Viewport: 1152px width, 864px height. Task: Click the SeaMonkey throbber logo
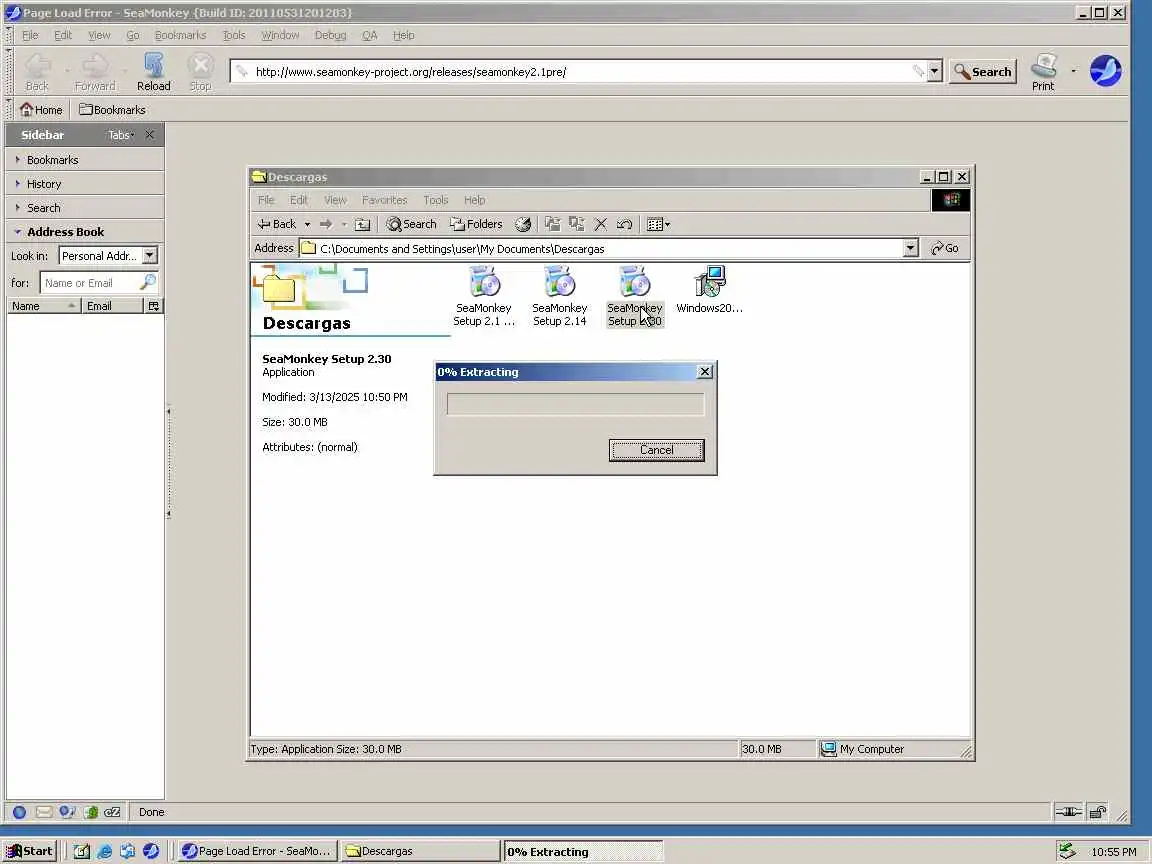point(1105,71)
